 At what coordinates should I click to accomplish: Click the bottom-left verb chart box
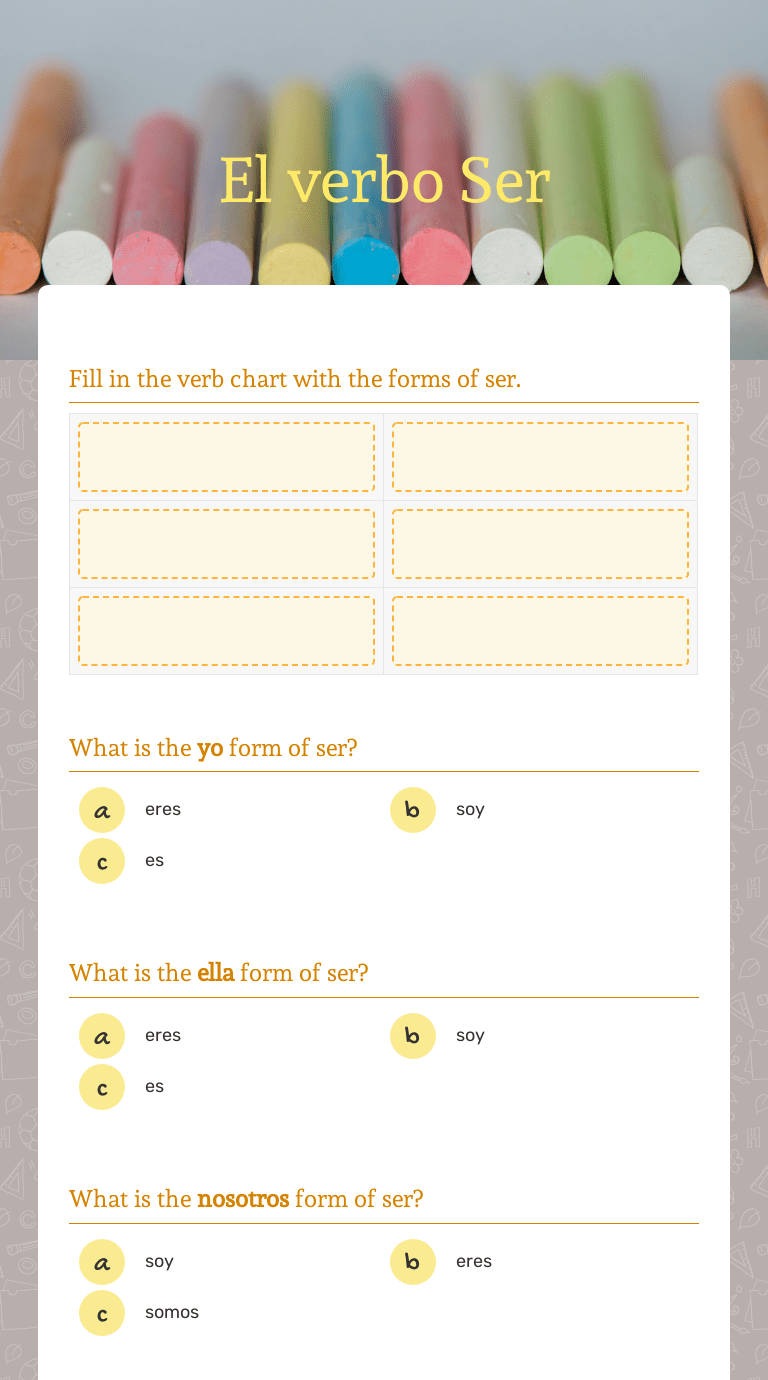(226, 631)
